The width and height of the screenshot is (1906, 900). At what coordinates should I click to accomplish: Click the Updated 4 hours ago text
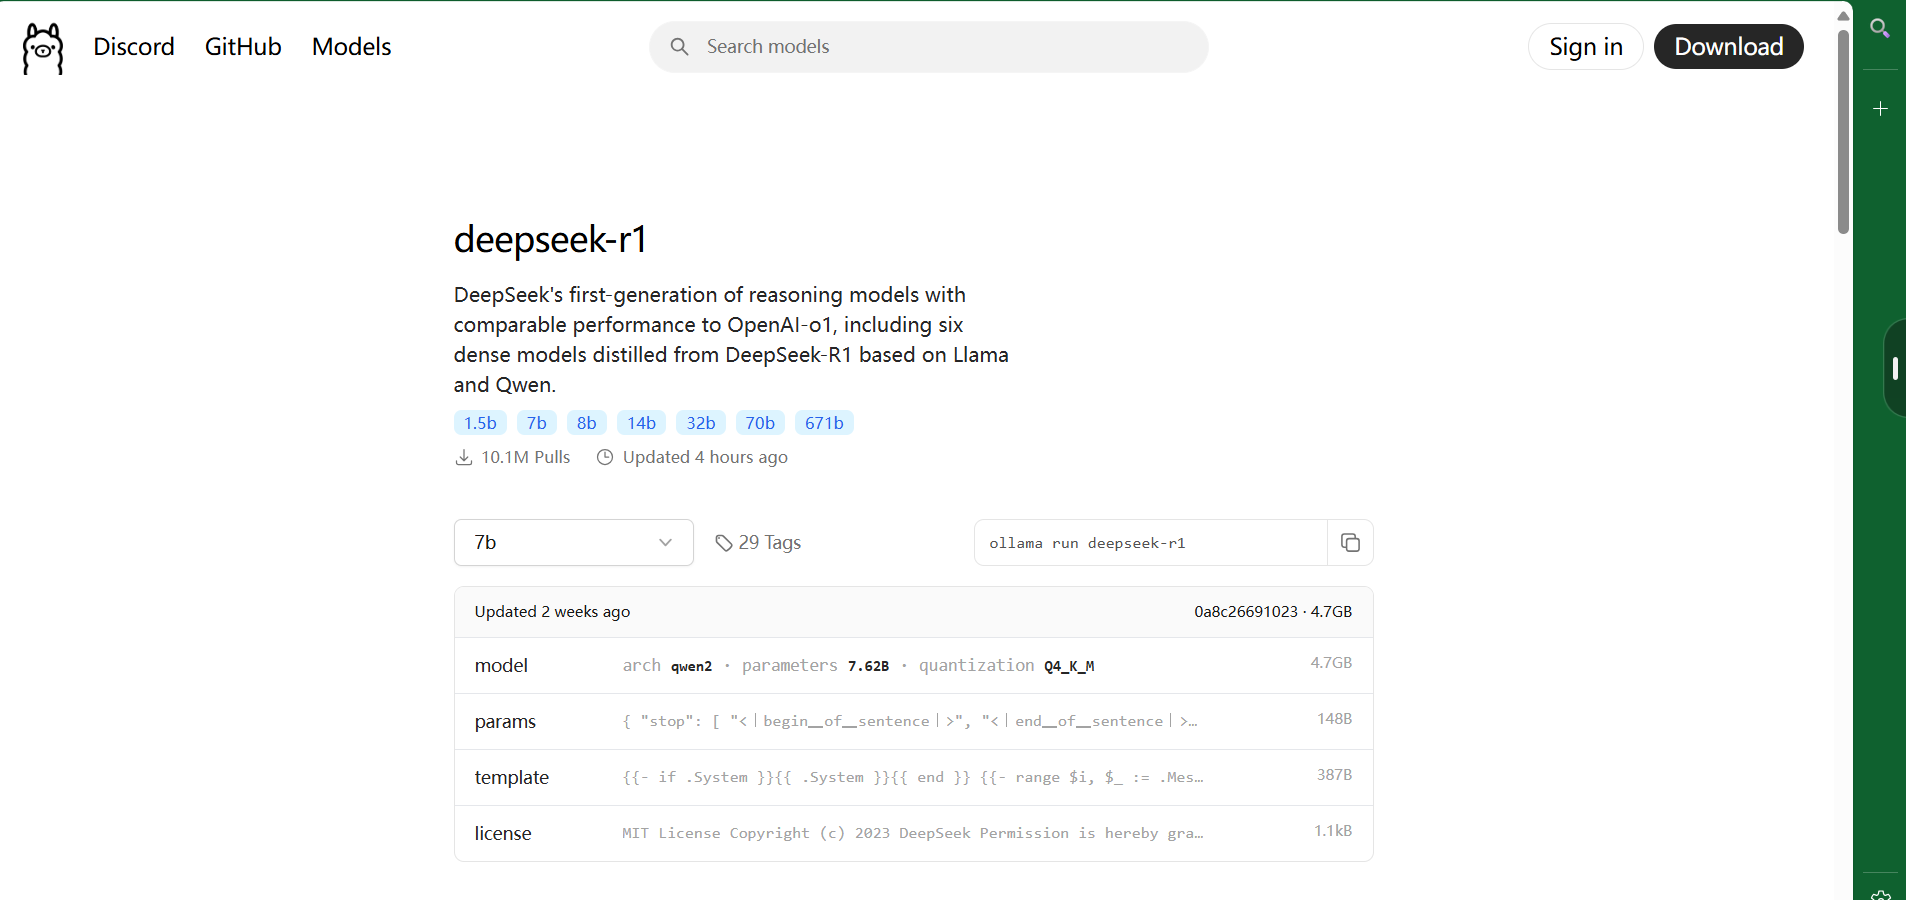pos(705,457)
